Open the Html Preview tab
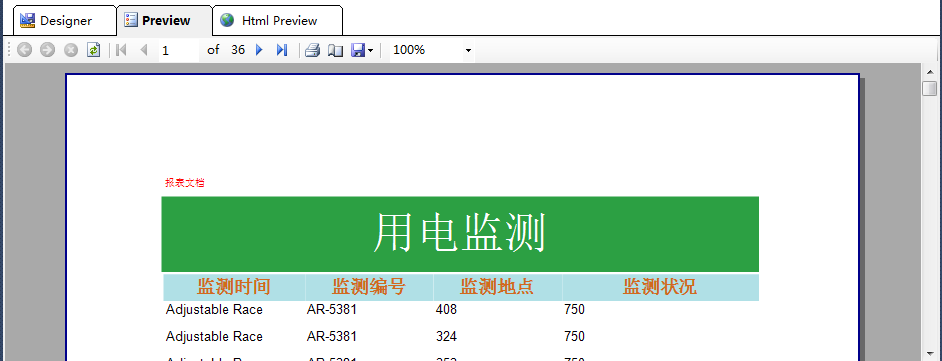This screenshot has height=361, width=942. (278, 20)
